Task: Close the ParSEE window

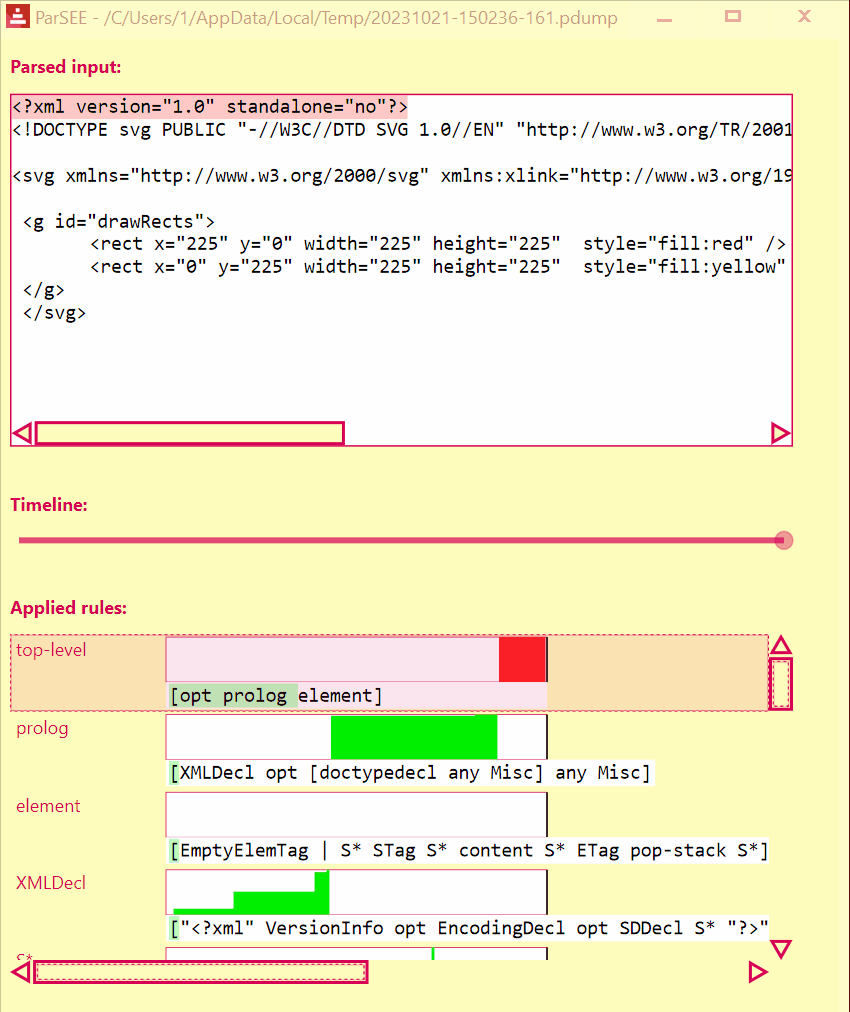Action: click(x=804, y=16)
